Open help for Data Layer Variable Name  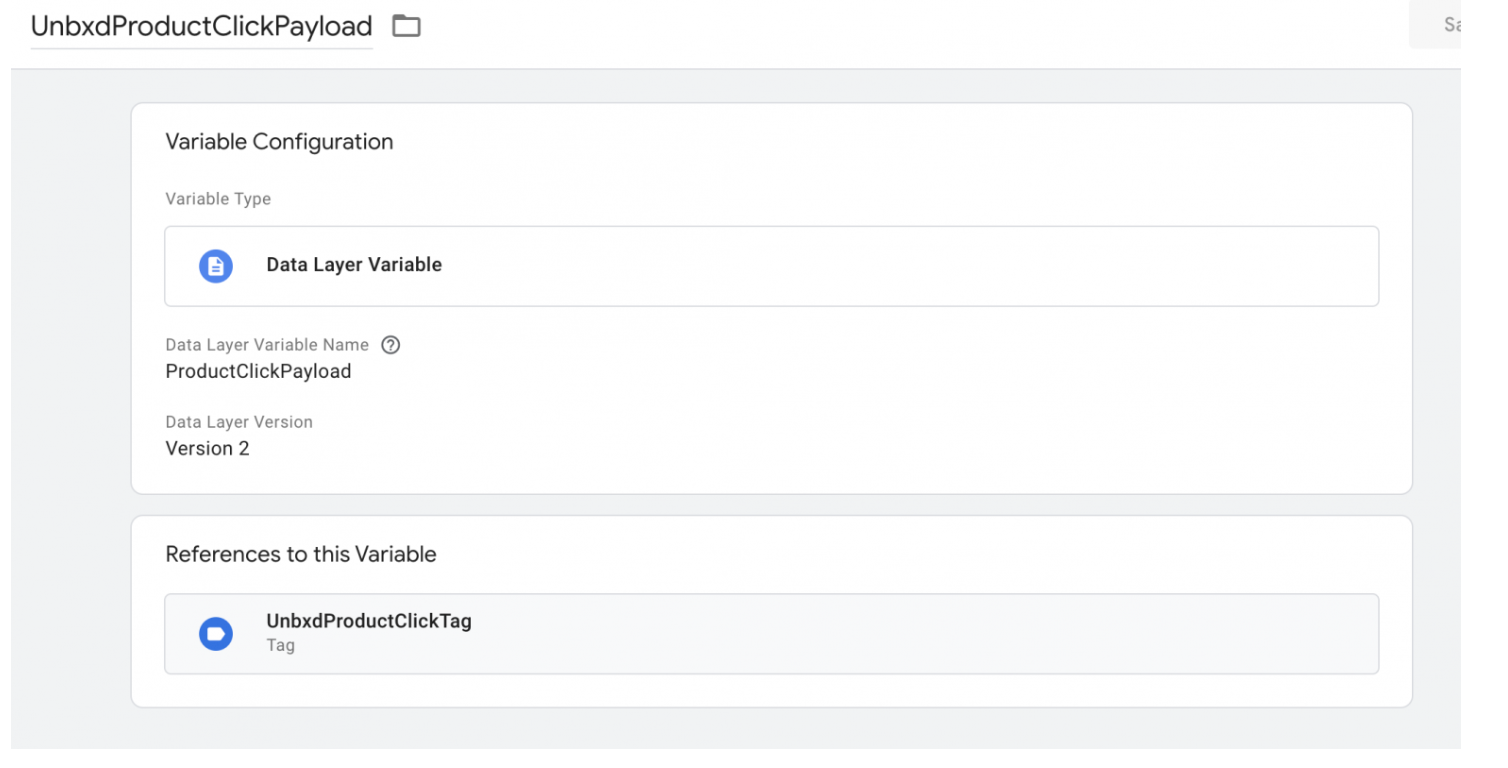point(391,345)
